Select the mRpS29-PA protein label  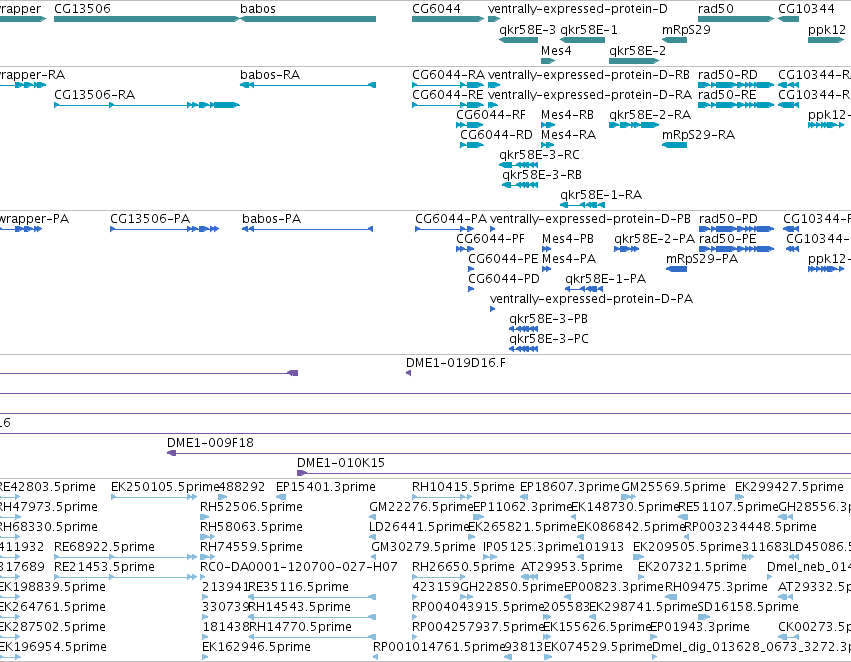[702, 259]
